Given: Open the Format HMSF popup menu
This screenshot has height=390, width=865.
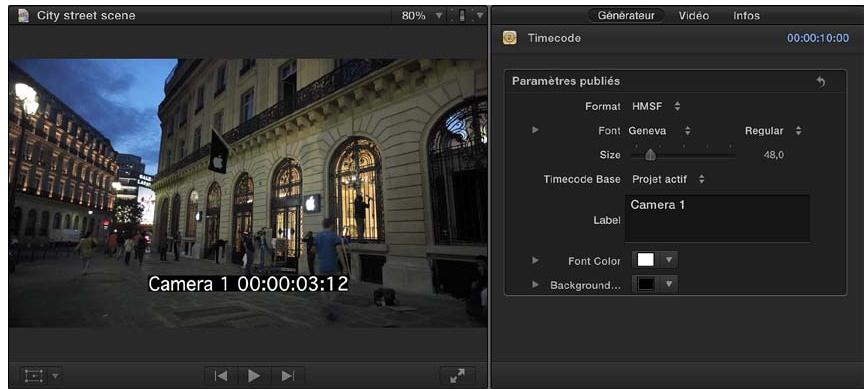Looking at the screenshot, I should click(656, 106).
